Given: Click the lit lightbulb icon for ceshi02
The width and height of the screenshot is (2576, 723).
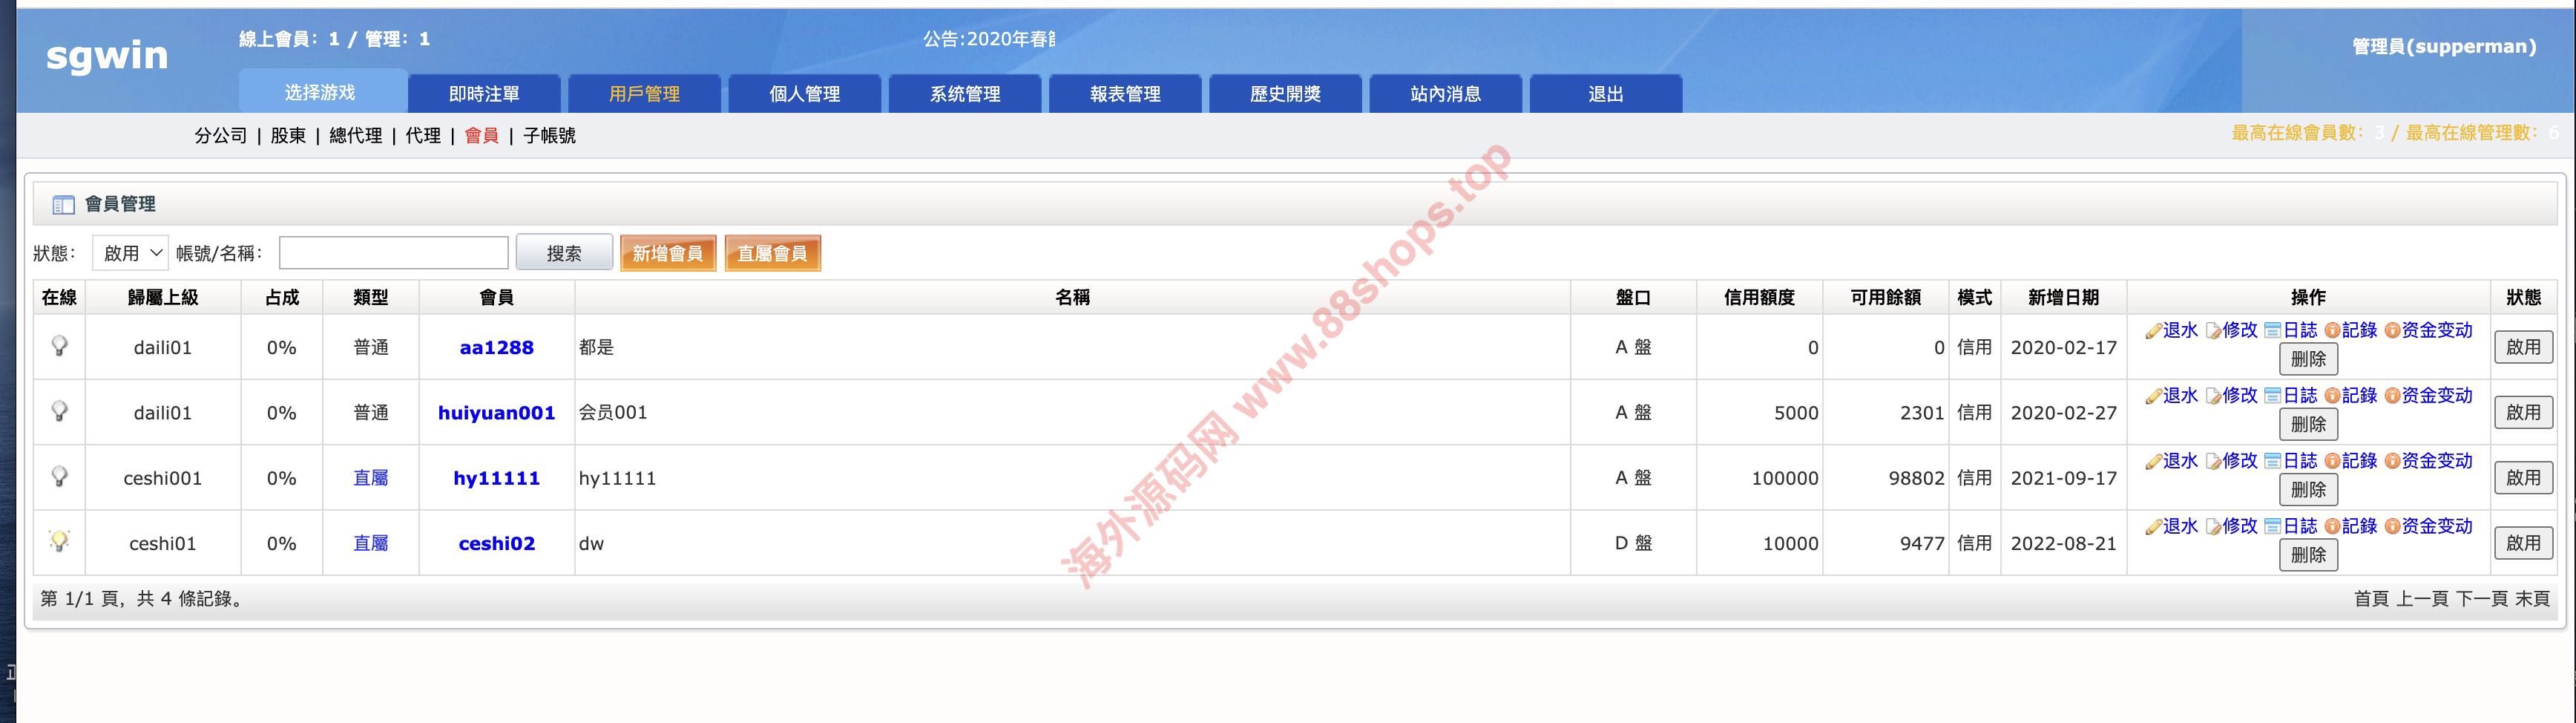Looking at the screenshot, I should (x=60, y=542).
